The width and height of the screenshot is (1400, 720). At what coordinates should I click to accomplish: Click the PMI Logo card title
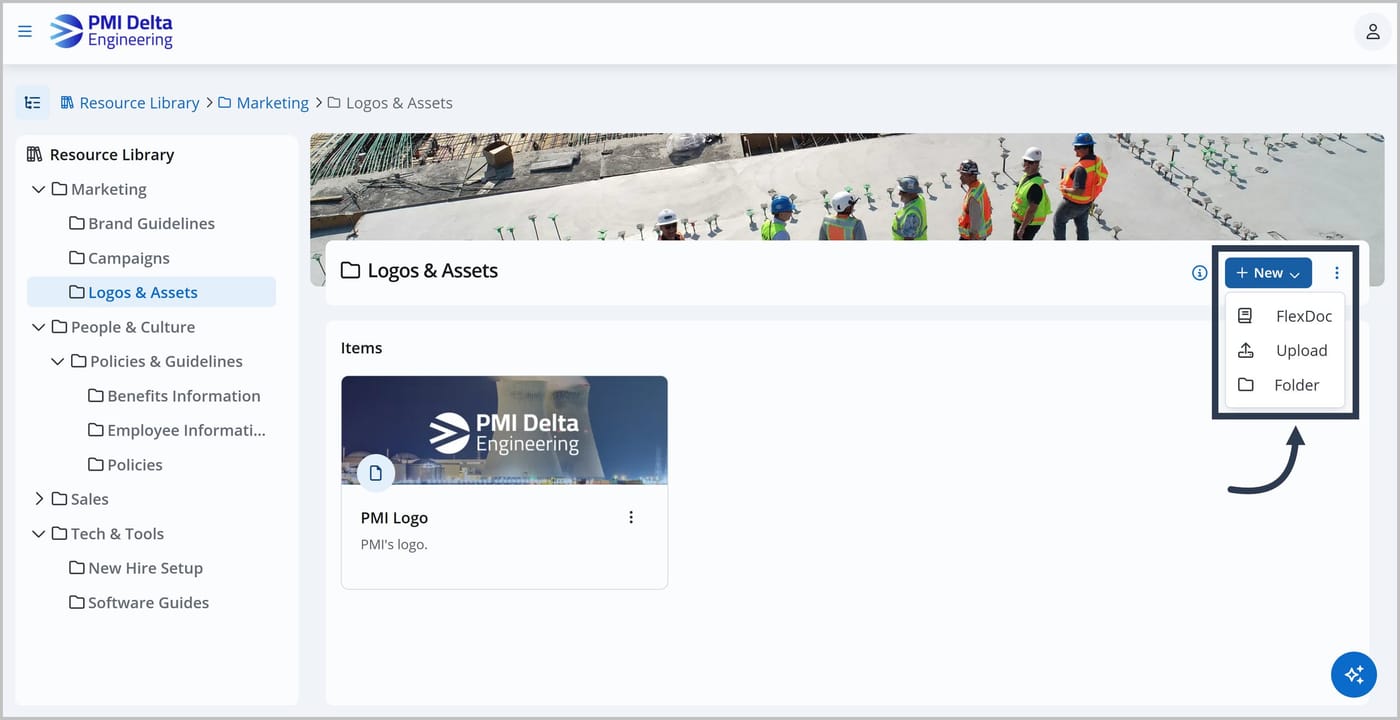[394, 518]
